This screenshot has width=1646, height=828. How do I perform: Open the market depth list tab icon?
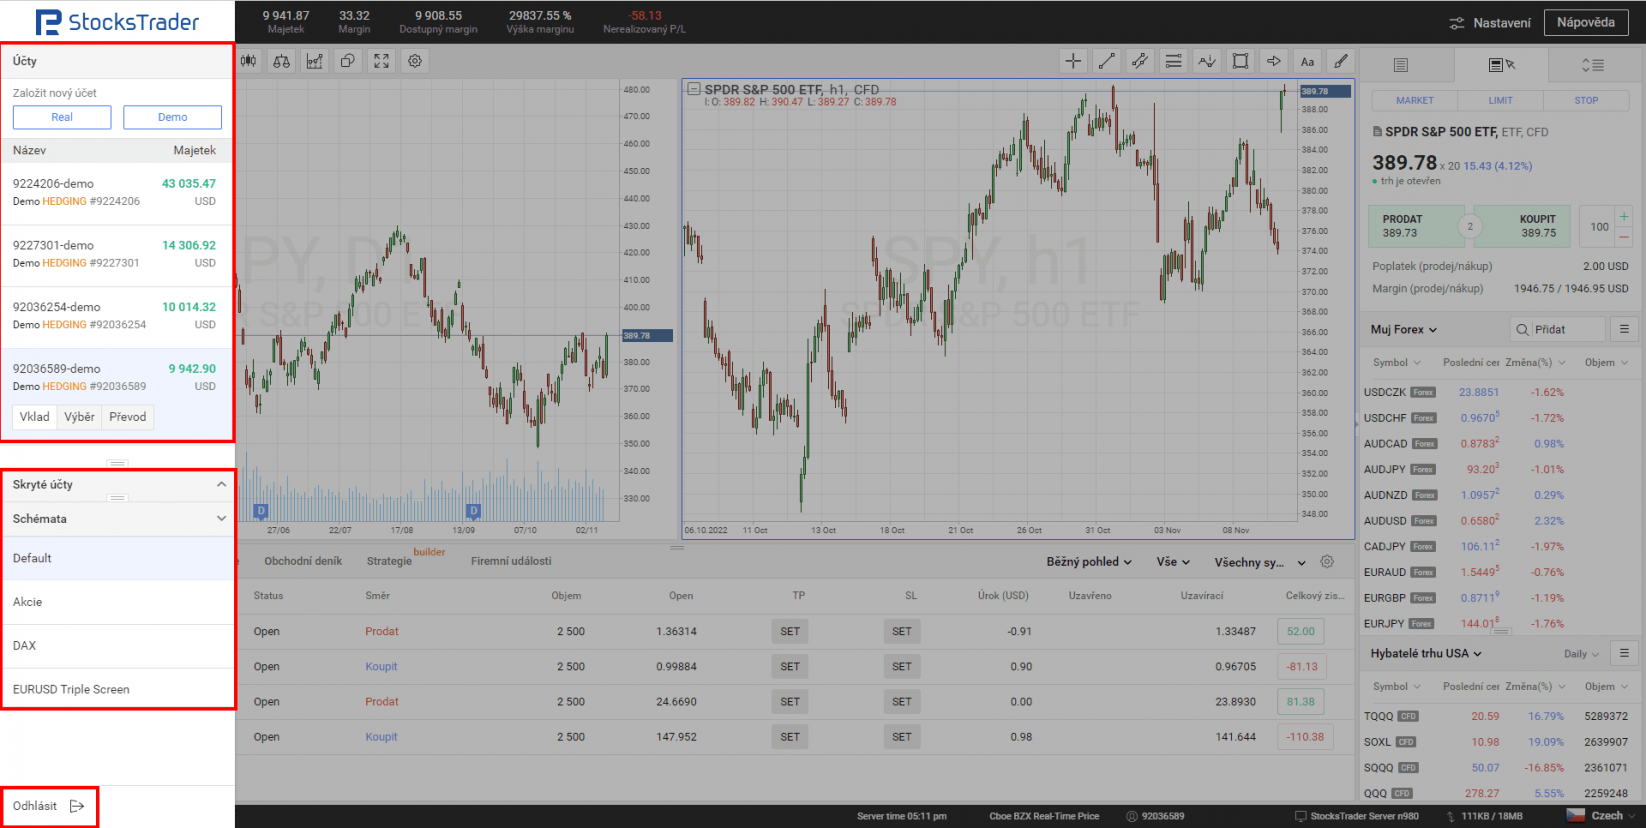pos(1593,65)
